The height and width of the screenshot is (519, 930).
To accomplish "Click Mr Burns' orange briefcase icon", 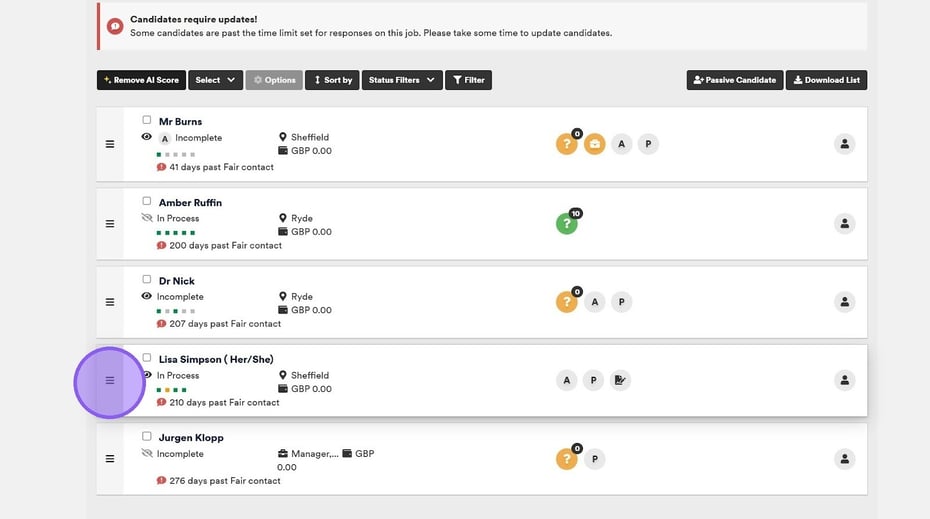I will (x=594, y=144).
